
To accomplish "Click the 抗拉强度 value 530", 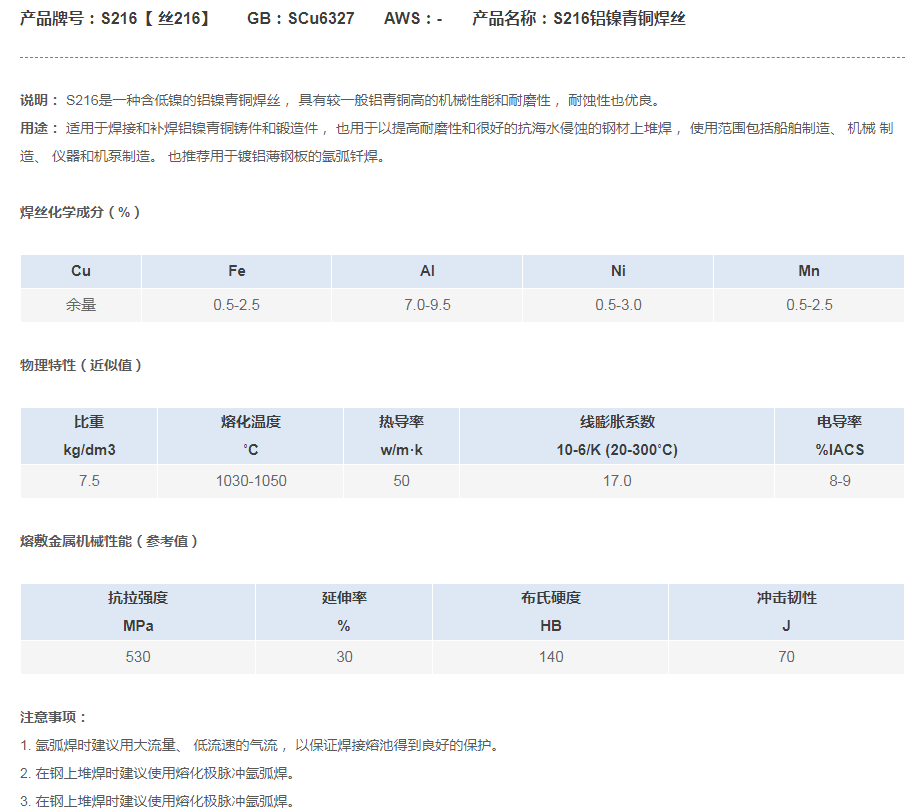I will (x=138, y=657).
